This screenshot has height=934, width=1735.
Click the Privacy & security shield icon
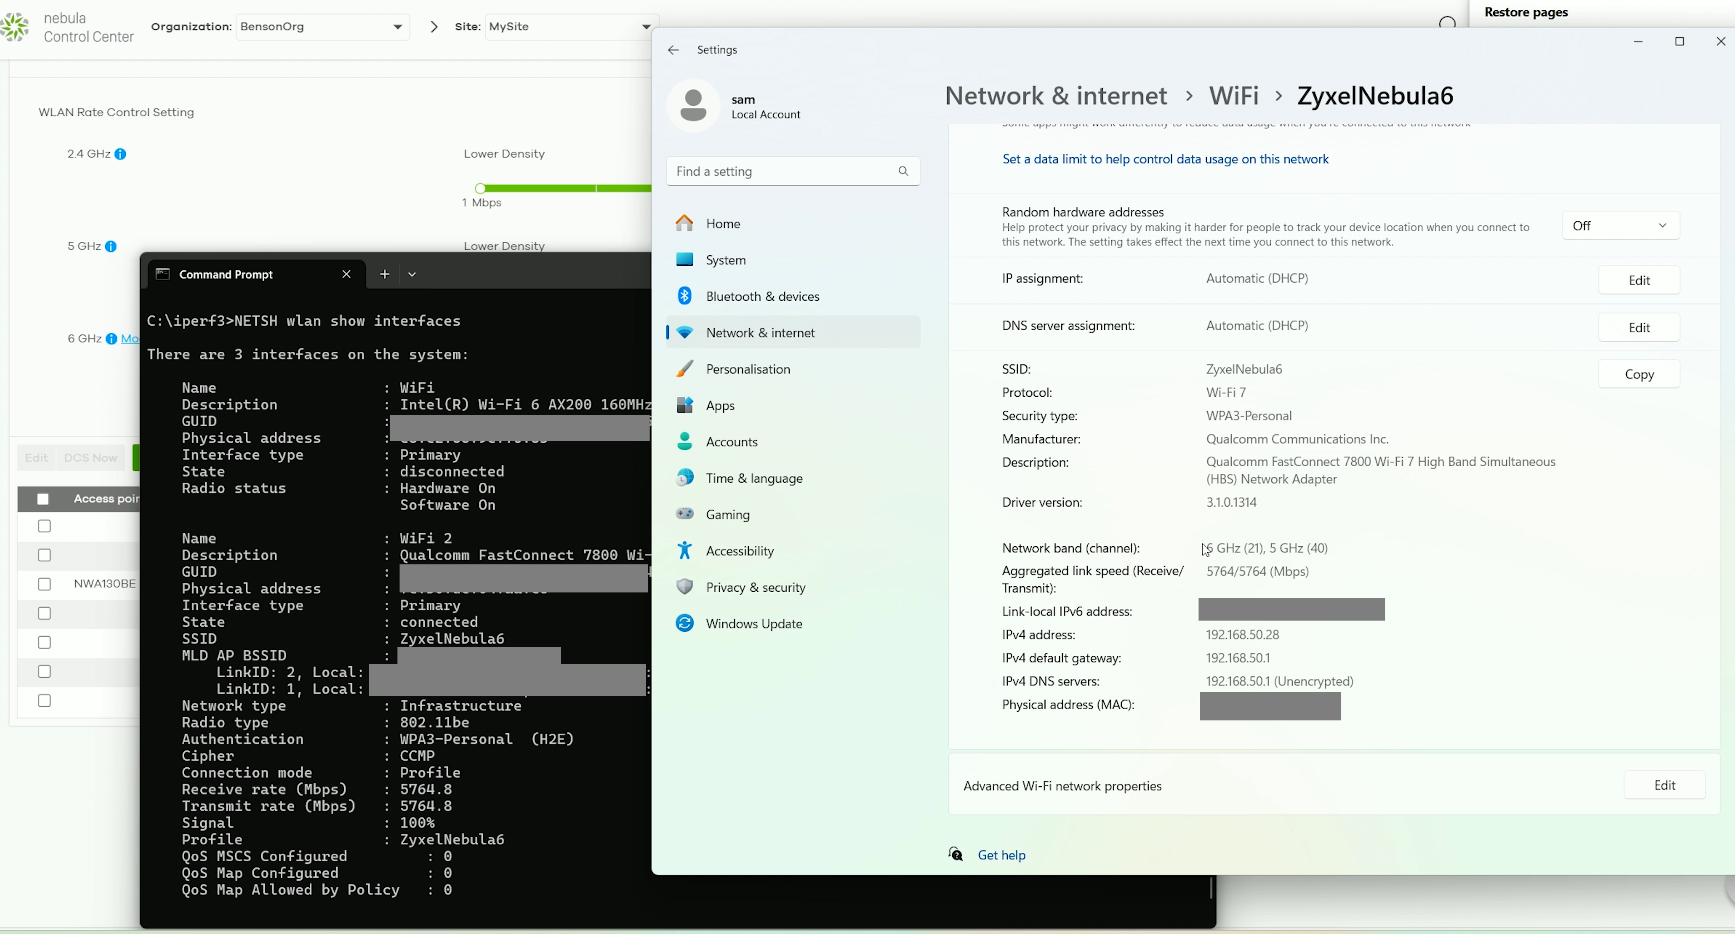(x=684, y=587)
